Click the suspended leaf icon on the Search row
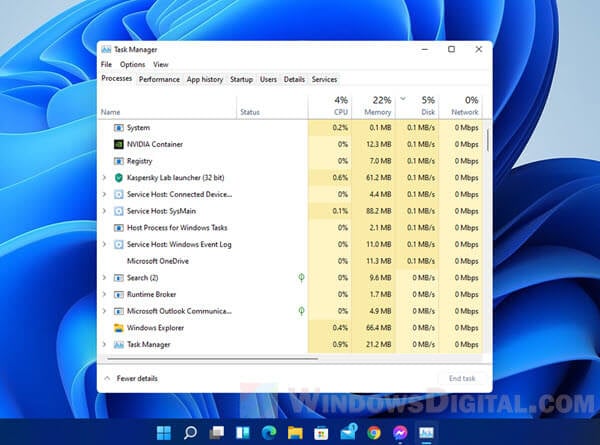The height and width of the screenshot is (445, 600). point(302,277)
